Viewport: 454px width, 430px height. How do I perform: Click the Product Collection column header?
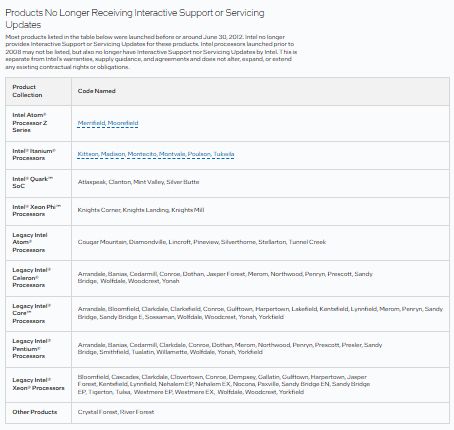point(27,91)
